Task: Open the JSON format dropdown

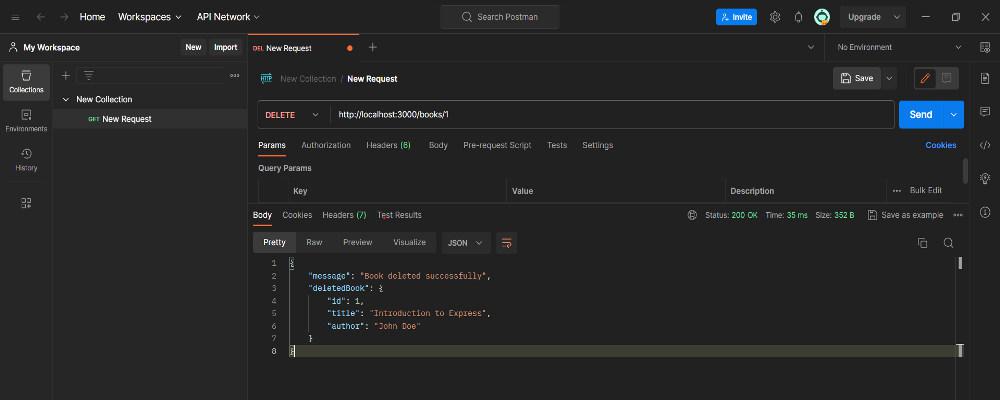Action: pos(466,243)
